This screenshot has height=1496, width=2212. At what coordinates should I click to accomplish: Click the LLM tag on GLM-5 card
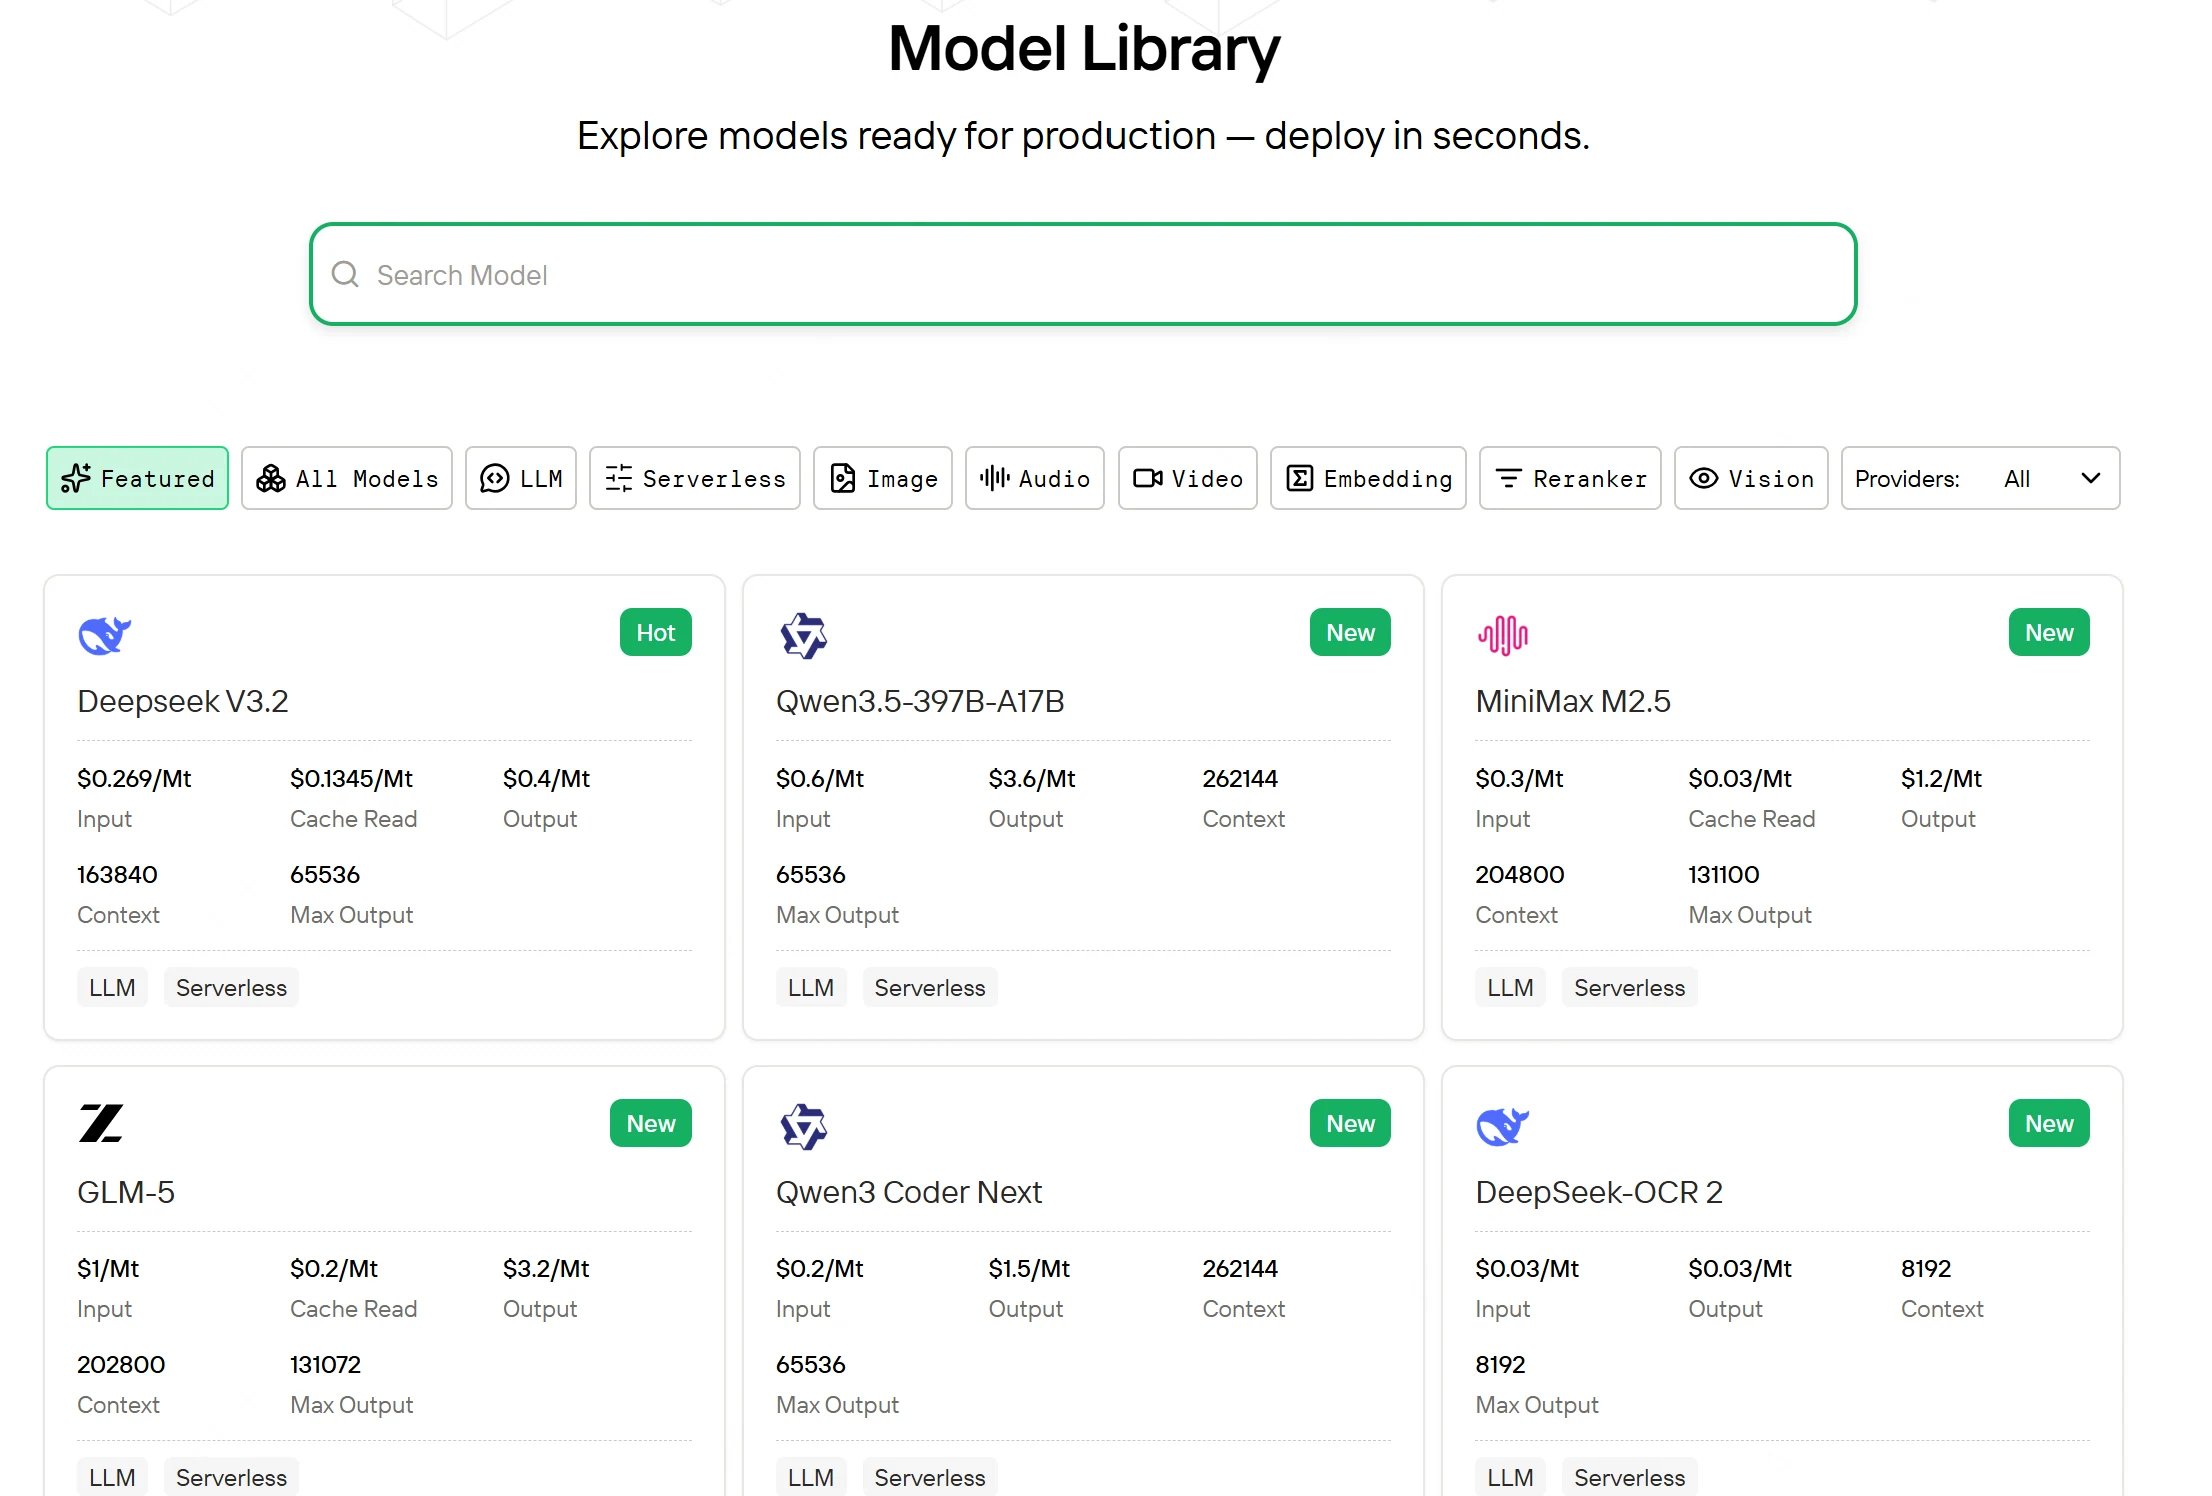(x=112, y=1477)
